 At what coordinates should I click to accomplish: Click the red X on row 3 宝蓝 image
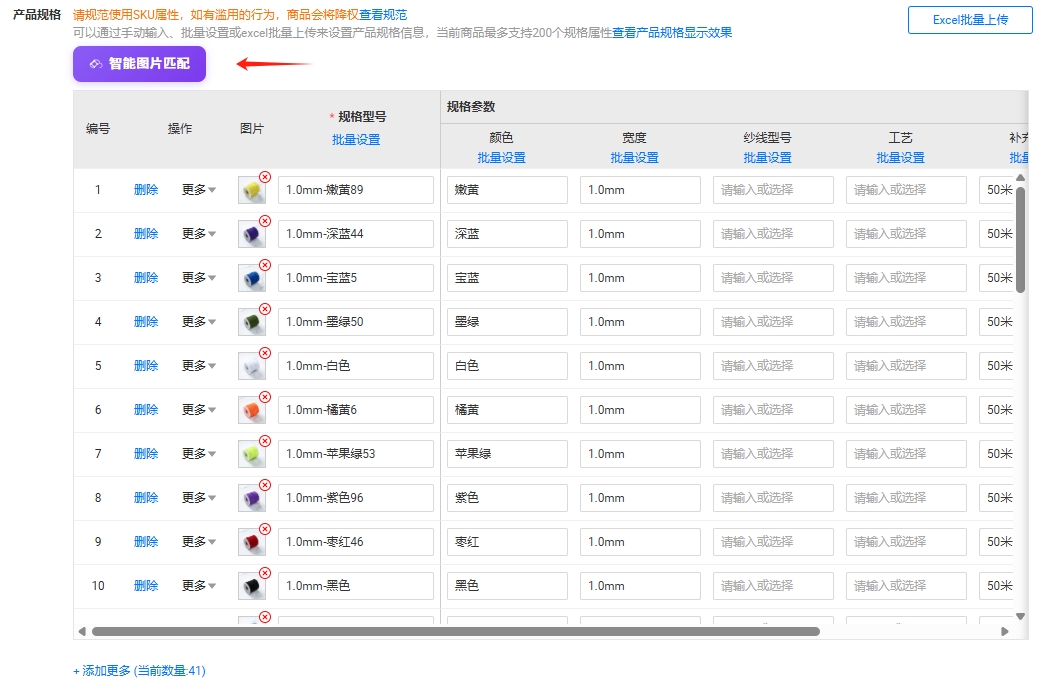click(264, 264)
